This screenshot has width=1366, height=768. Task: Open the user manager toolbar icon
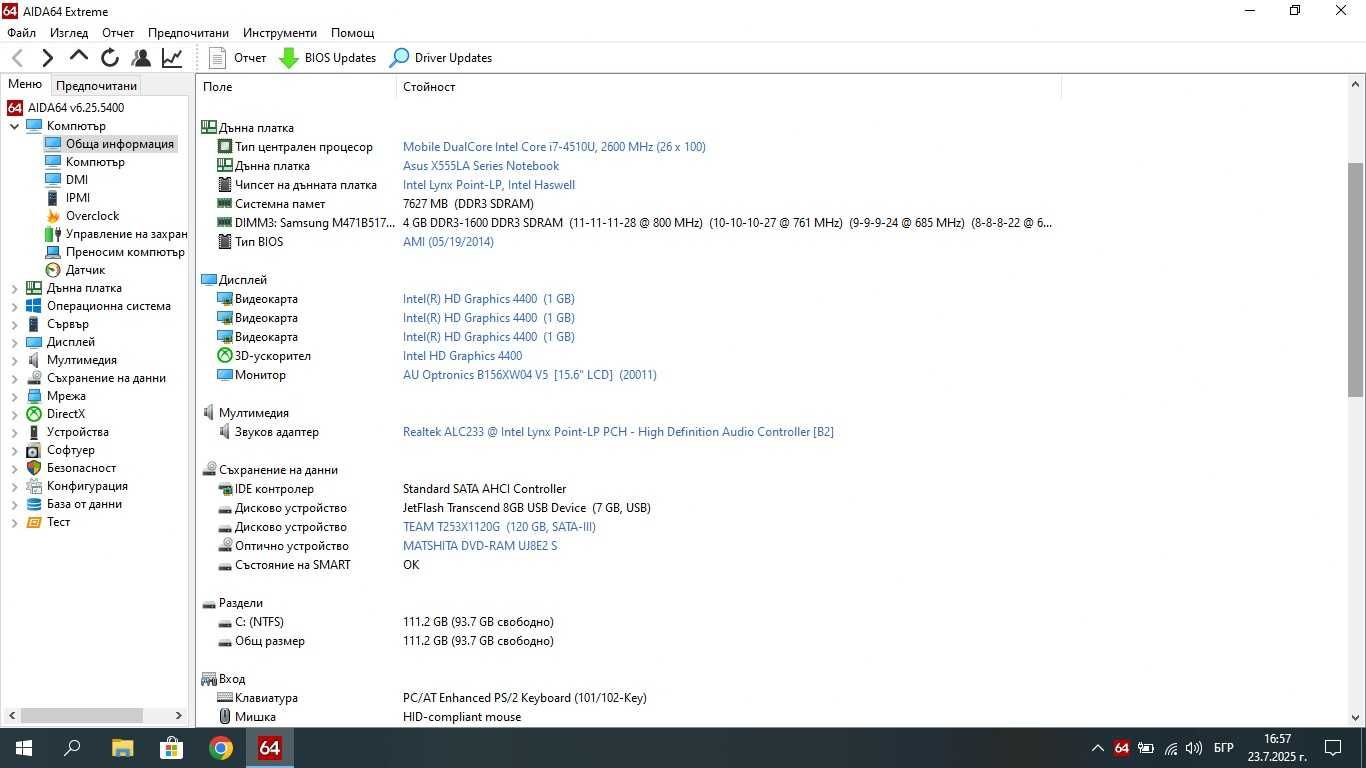(x=141, y=58)
